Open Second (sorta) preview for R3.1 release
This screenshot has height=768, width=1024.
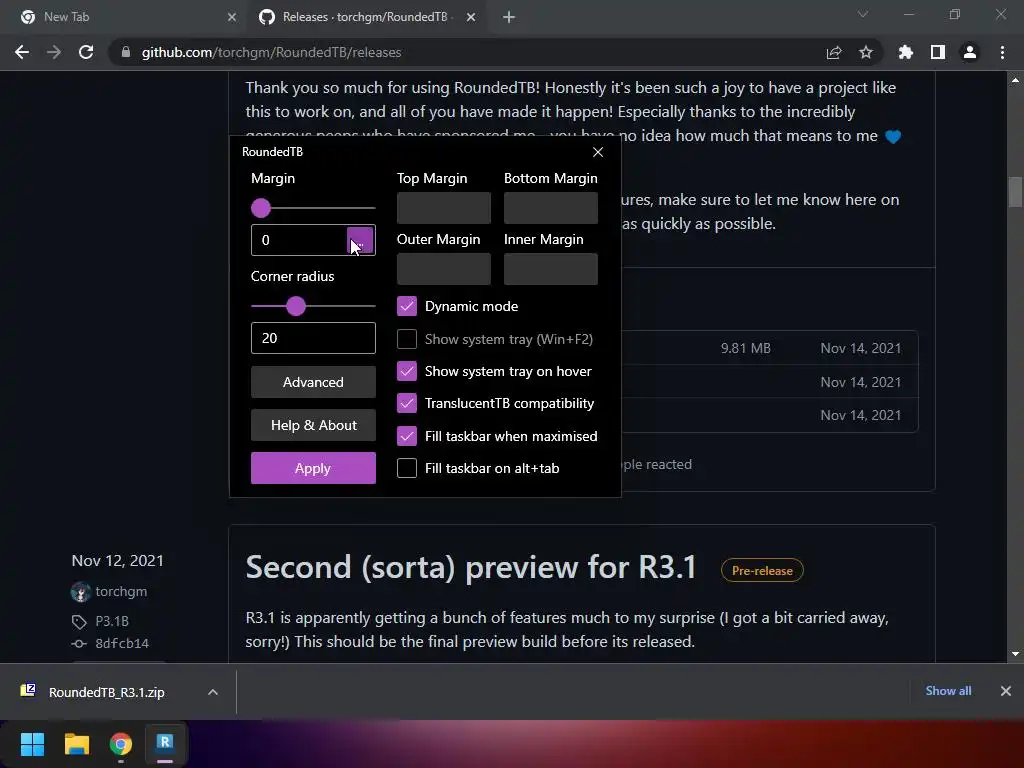pos(471,567)
